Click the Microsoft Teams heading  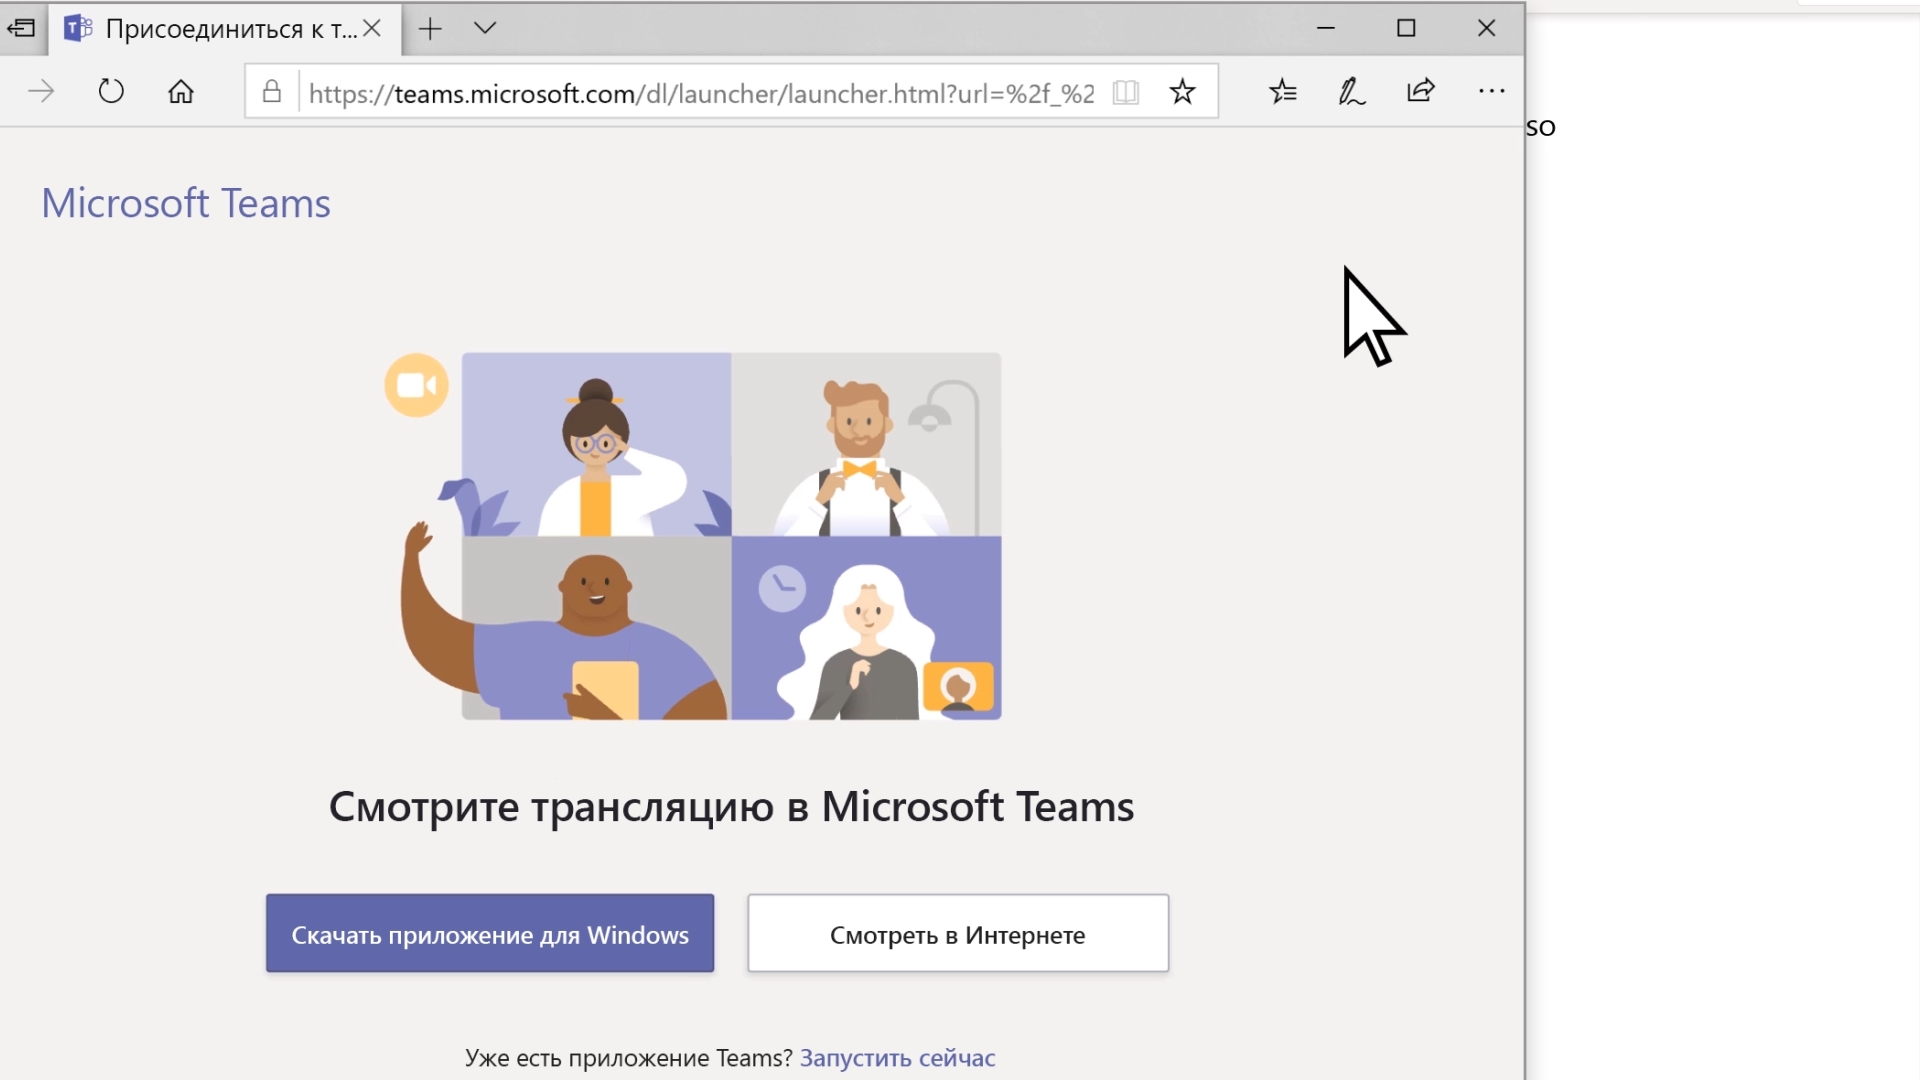[x=186, y=203]
